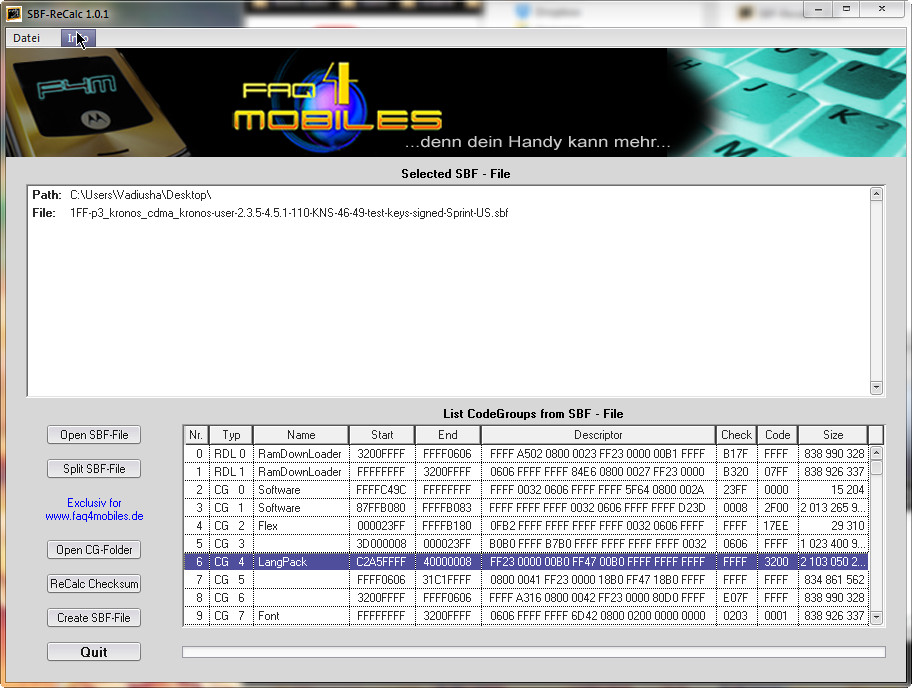Click the progress bar at the bottom
This screenshot has width=912, height=688.
pyautogui.click(x=533, y=652)
